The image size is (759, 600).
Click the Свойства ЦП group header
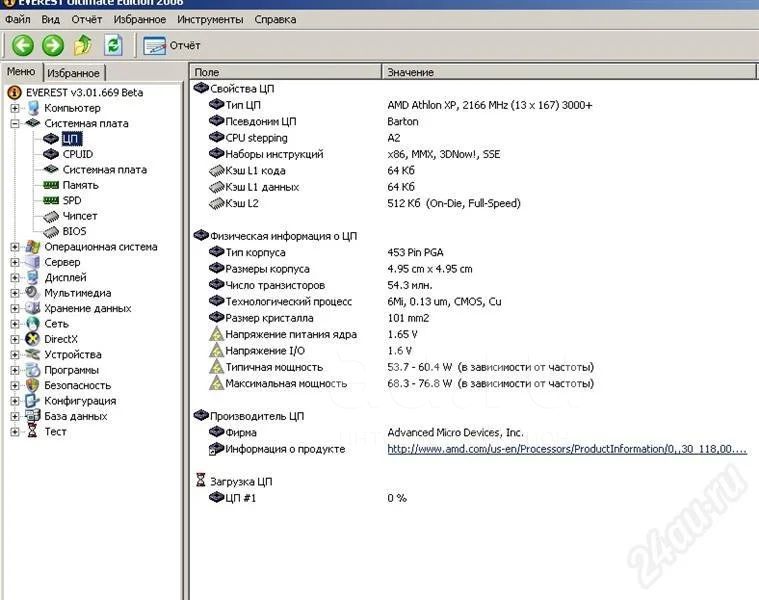click(234, 89)
